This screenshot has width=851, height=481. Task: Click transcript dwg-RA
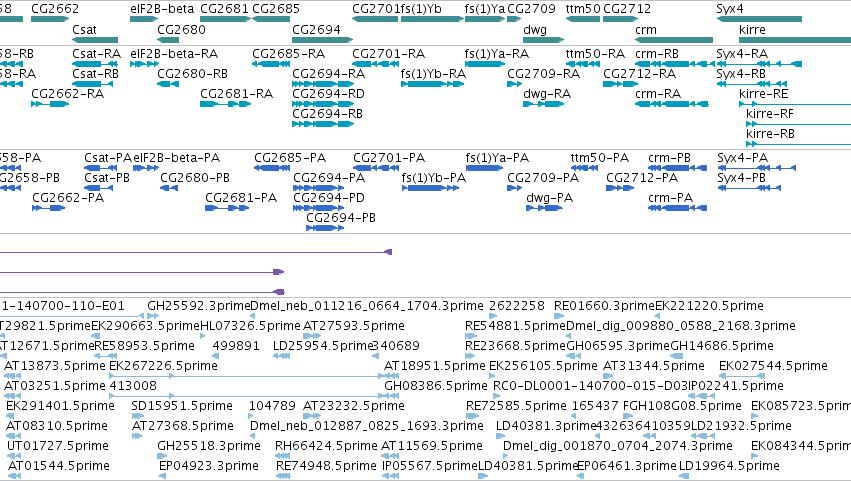(x=543, y=104)
